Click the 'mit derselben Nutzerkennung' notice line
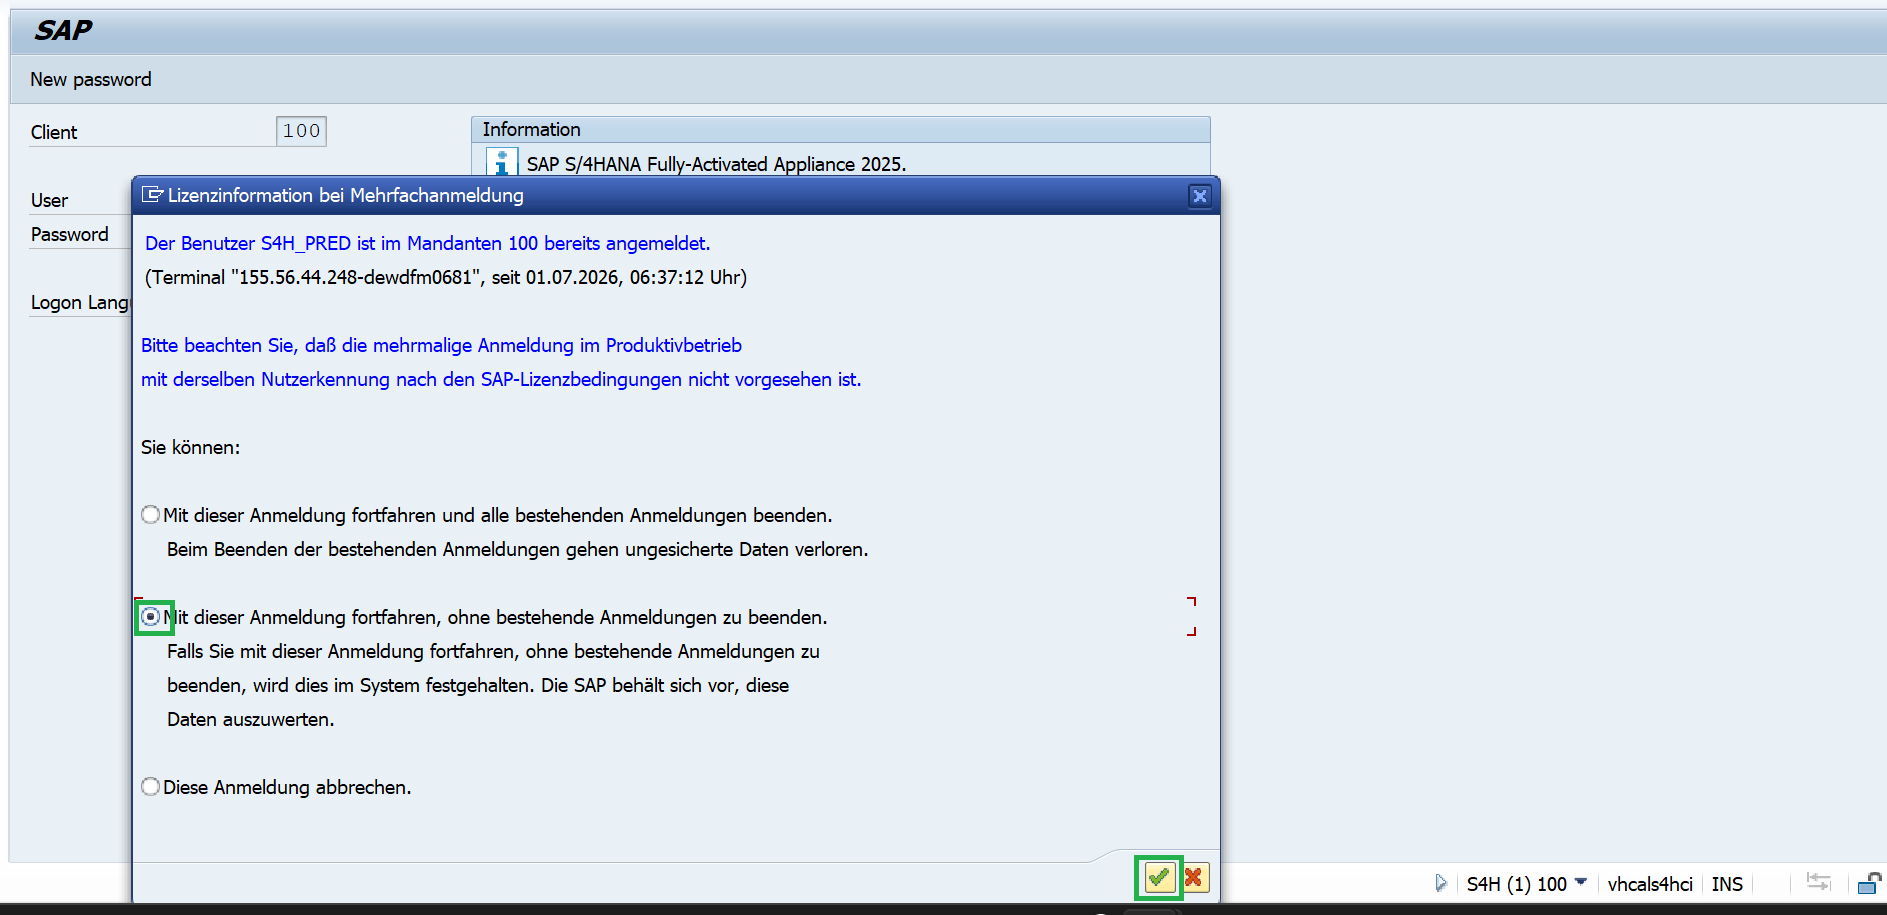 point(501,379)
